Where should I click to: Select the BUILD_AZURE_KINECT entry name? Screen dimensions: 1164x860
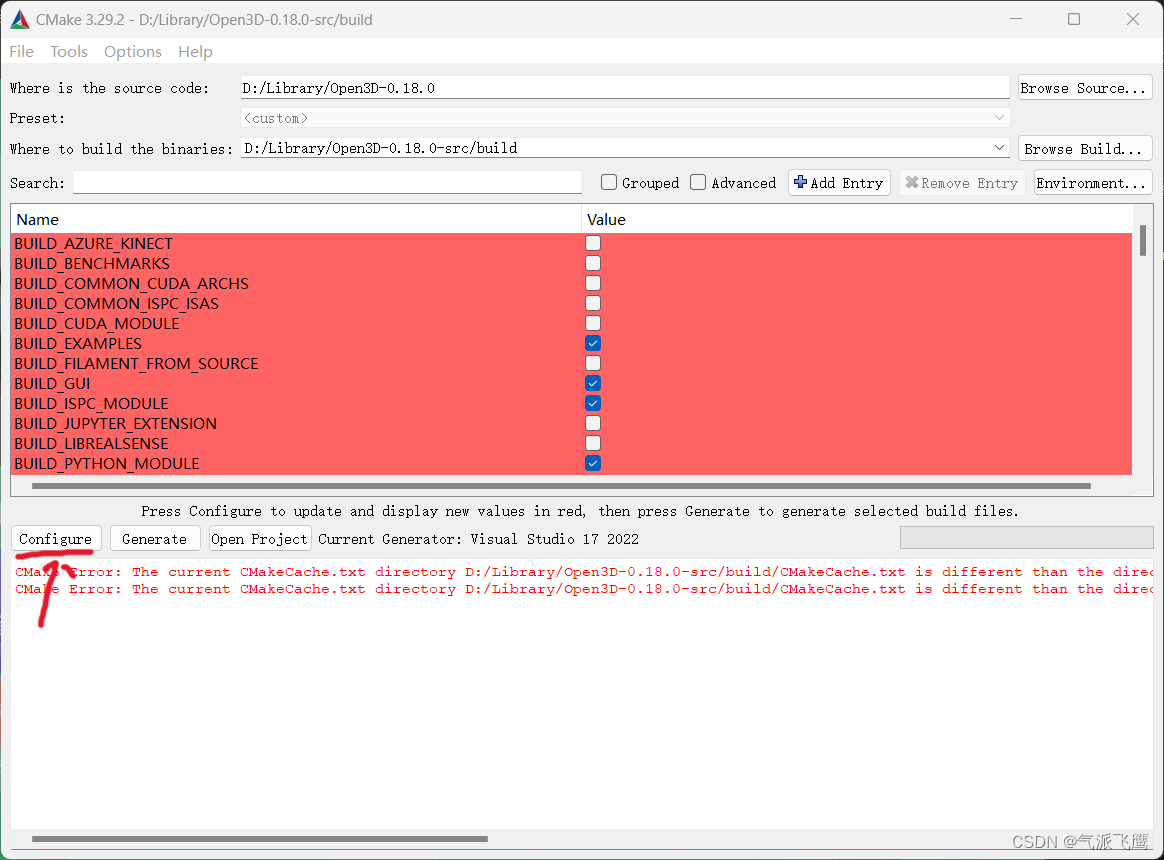click(94, 244)
